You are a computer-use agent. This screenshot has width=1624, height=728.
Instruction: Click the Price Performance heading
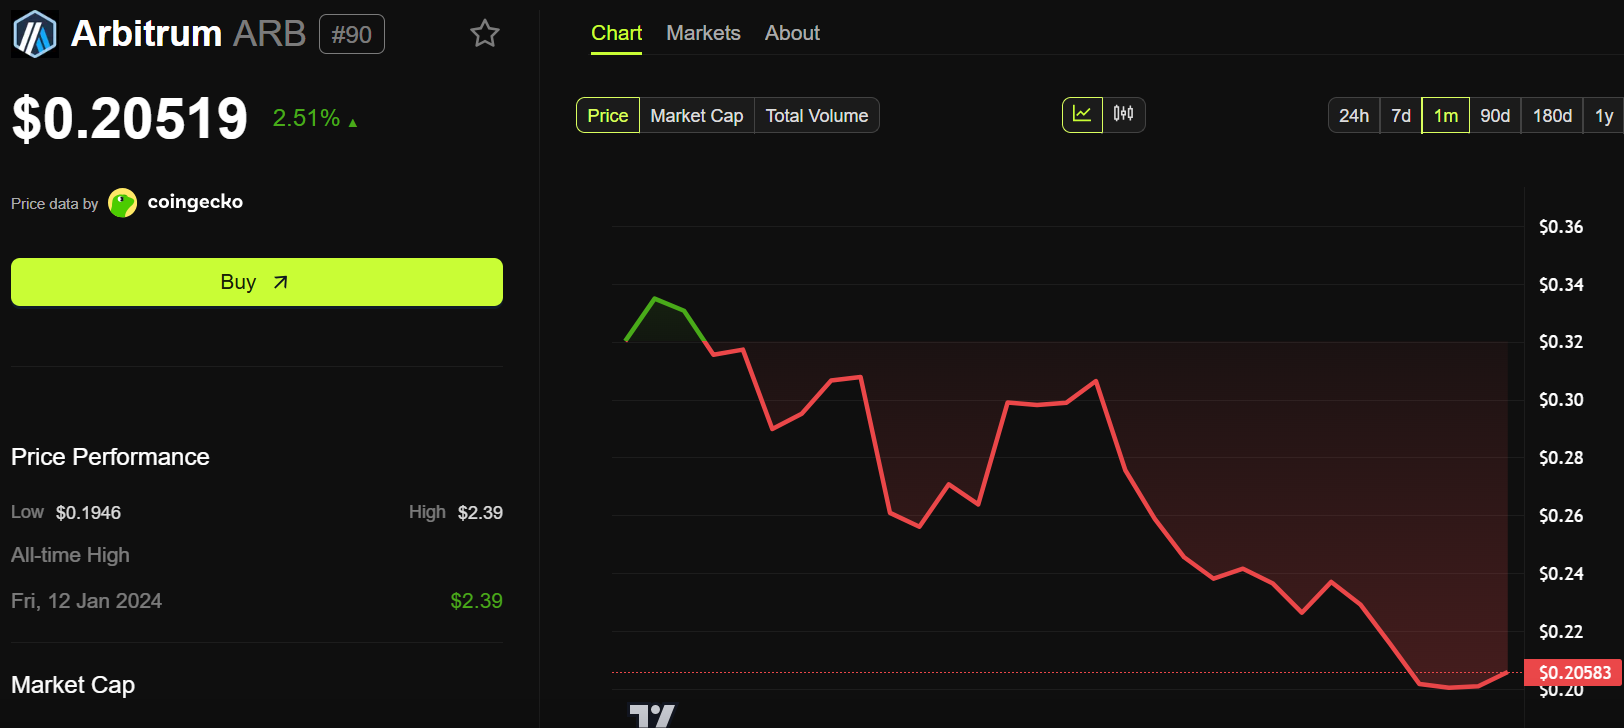(x=110, y=457)
